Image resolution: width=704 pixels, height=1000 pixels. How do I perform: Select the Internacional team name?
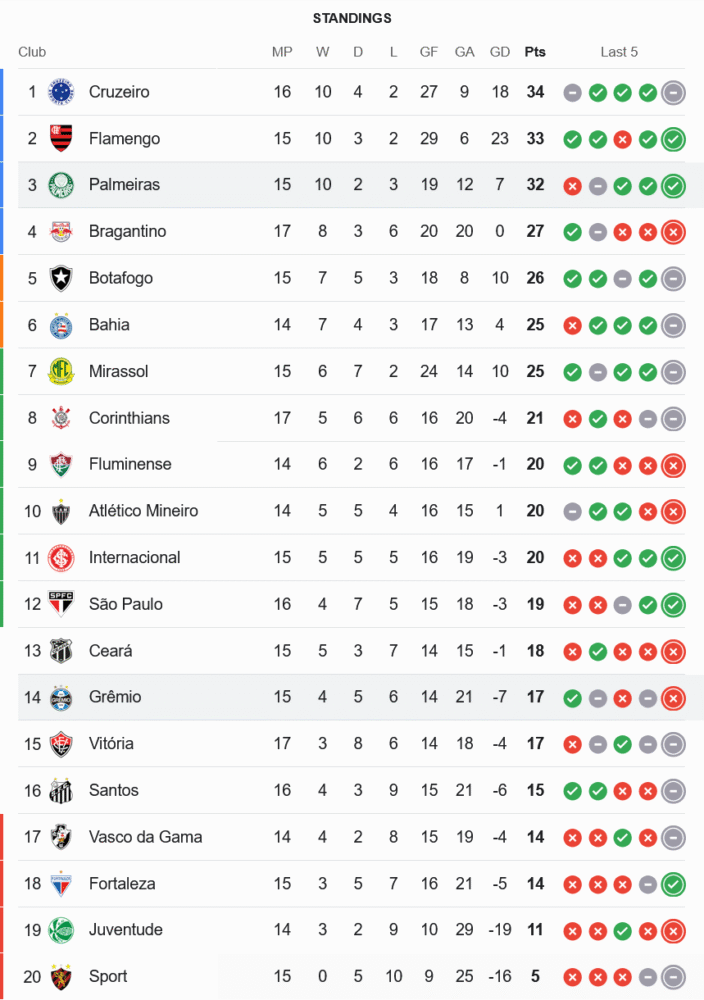(134, 557)
